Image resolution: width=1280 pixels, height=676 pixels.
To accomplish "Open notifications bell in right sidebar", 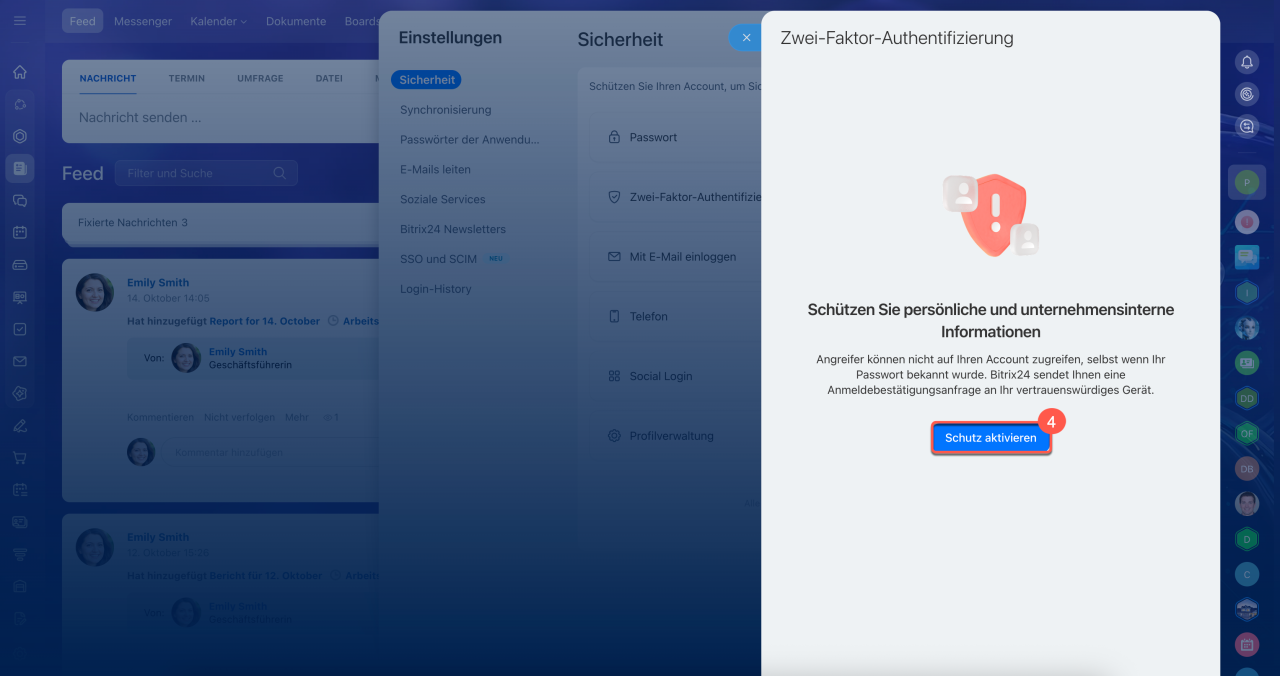I will [1247, 62].
